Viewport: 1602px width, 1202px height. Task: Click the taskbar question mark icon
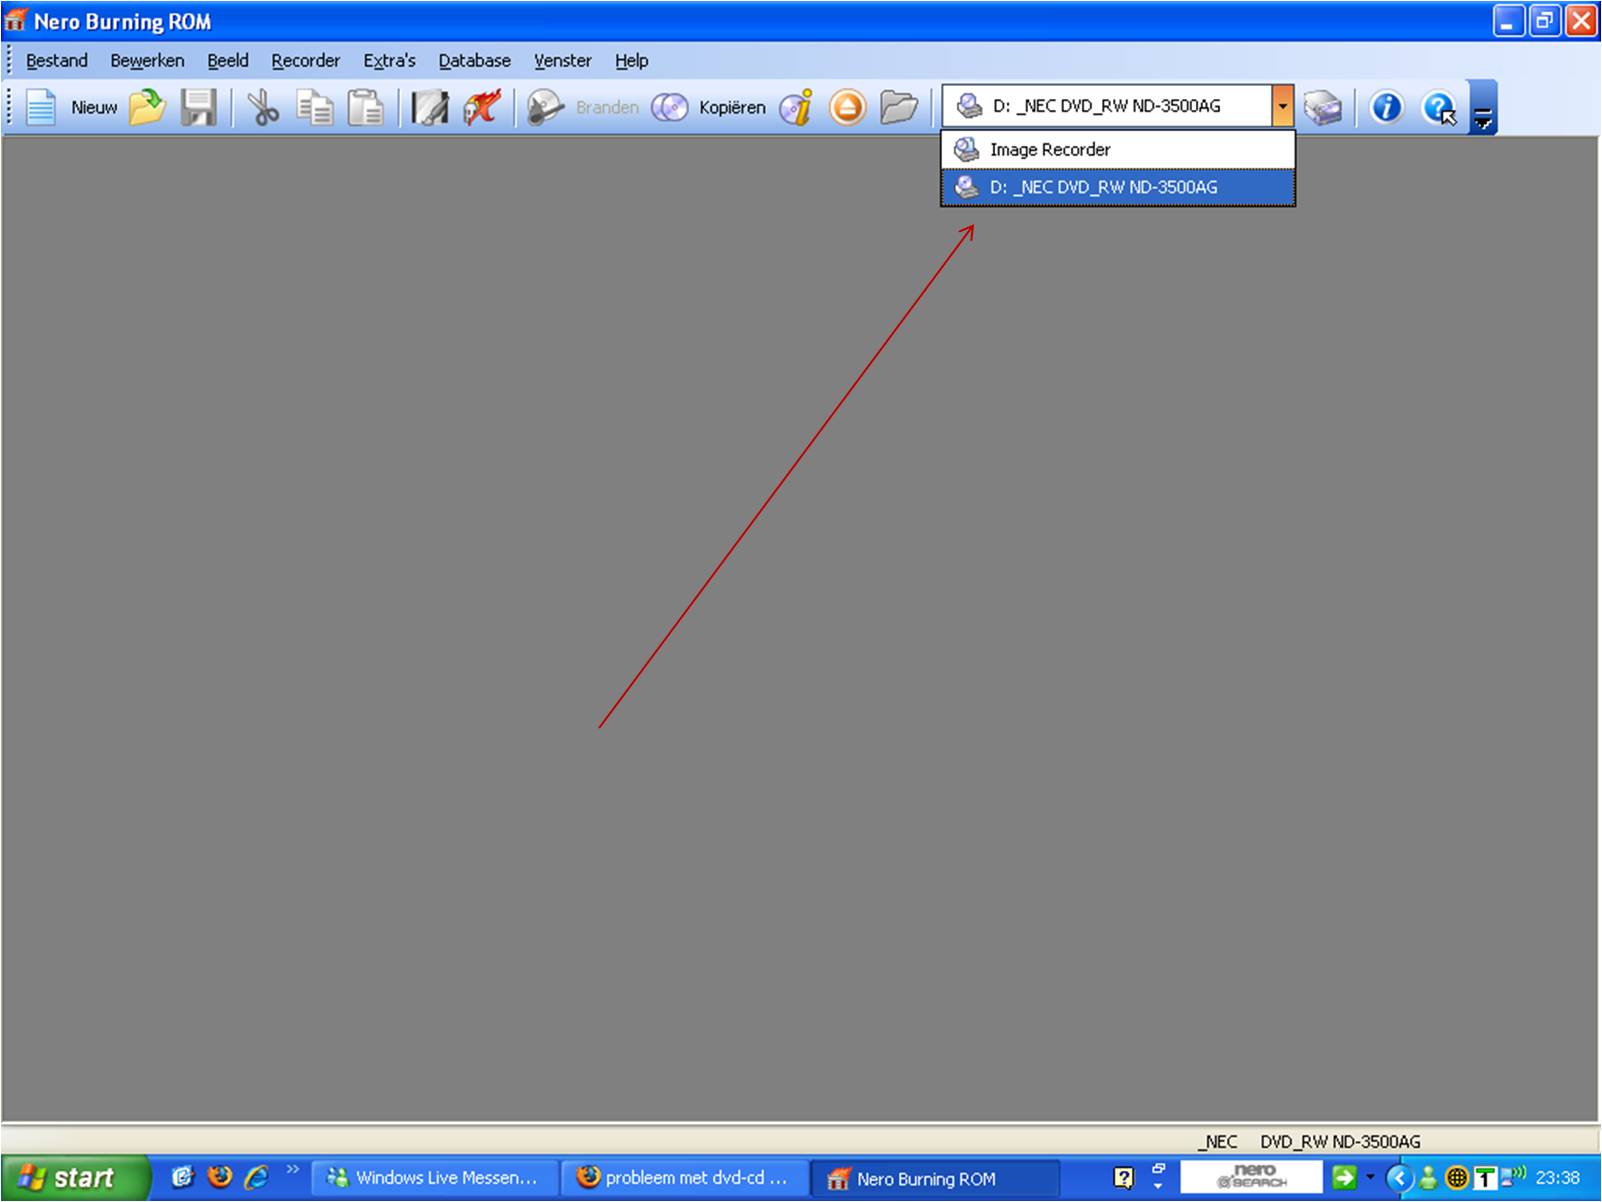coord(1124,1178)
